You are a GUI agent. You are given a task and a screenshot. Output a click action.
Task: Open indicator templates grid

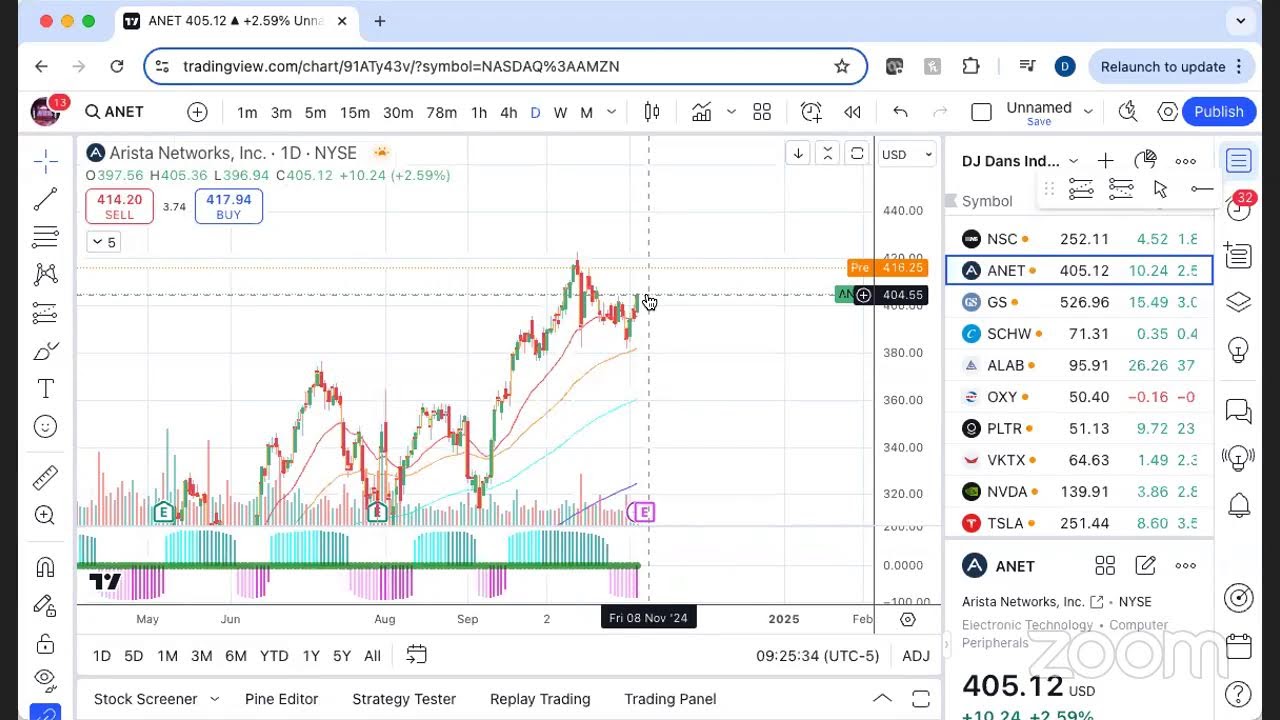click(x=762, y=112)
